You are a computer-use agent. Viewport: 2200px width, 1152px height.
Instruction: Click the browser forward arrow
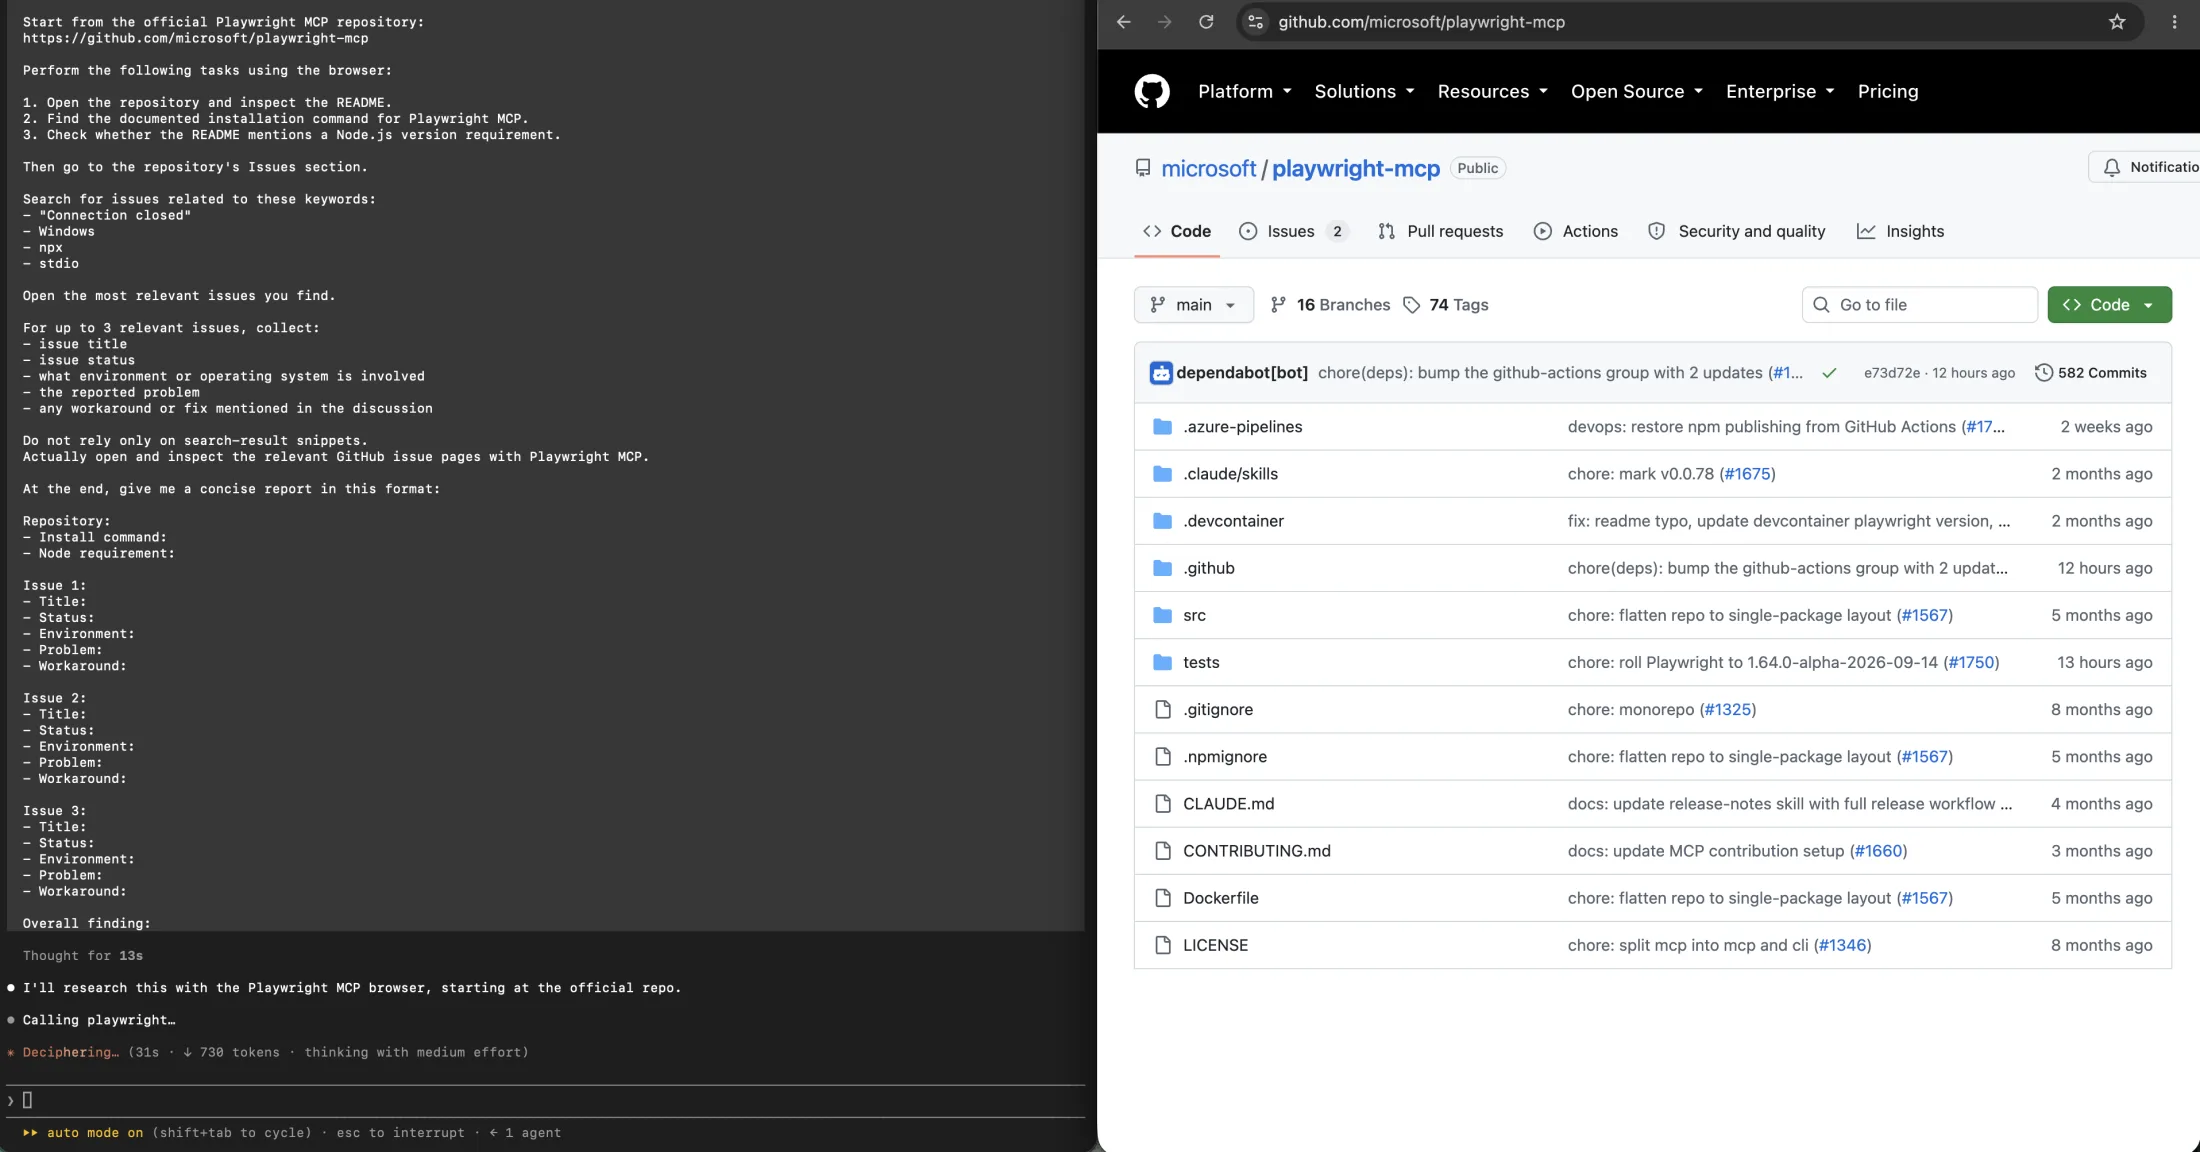1165,22
